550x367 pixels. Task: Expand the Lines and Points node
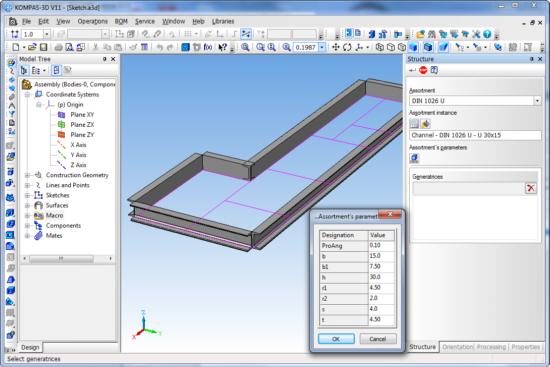(27, 185)
